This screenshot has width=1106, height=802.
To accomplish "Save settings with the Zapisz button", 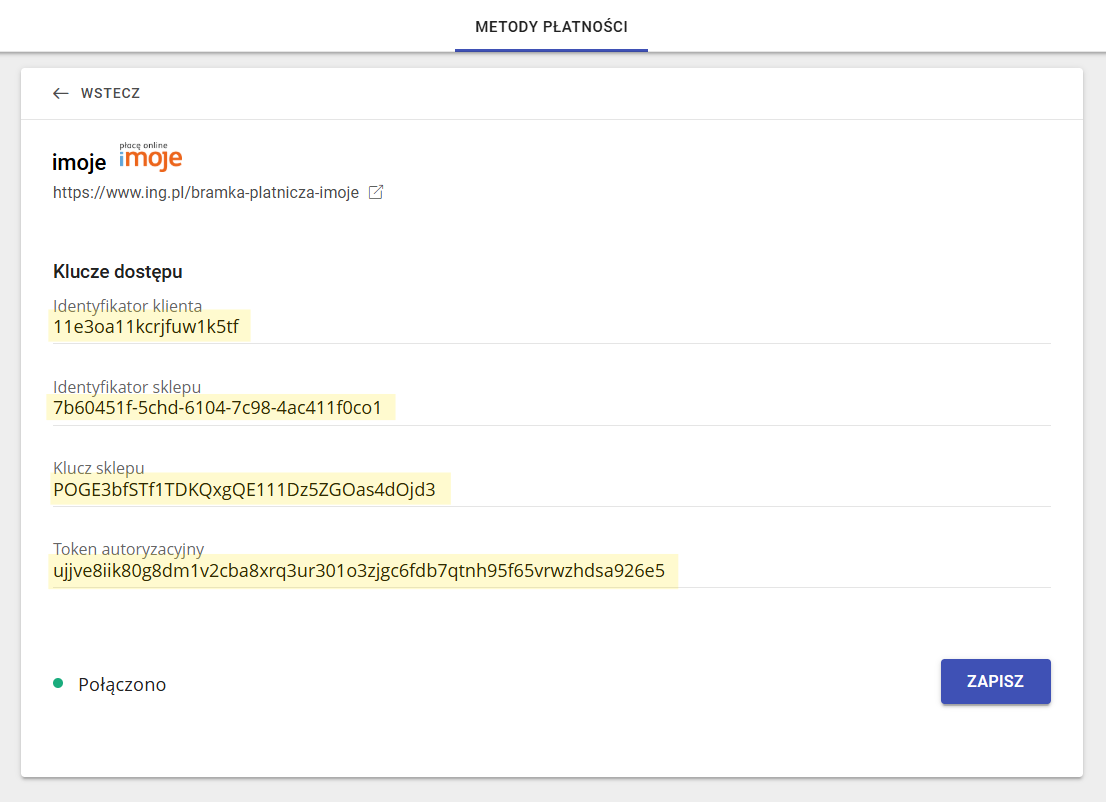I will pos(995,681).
